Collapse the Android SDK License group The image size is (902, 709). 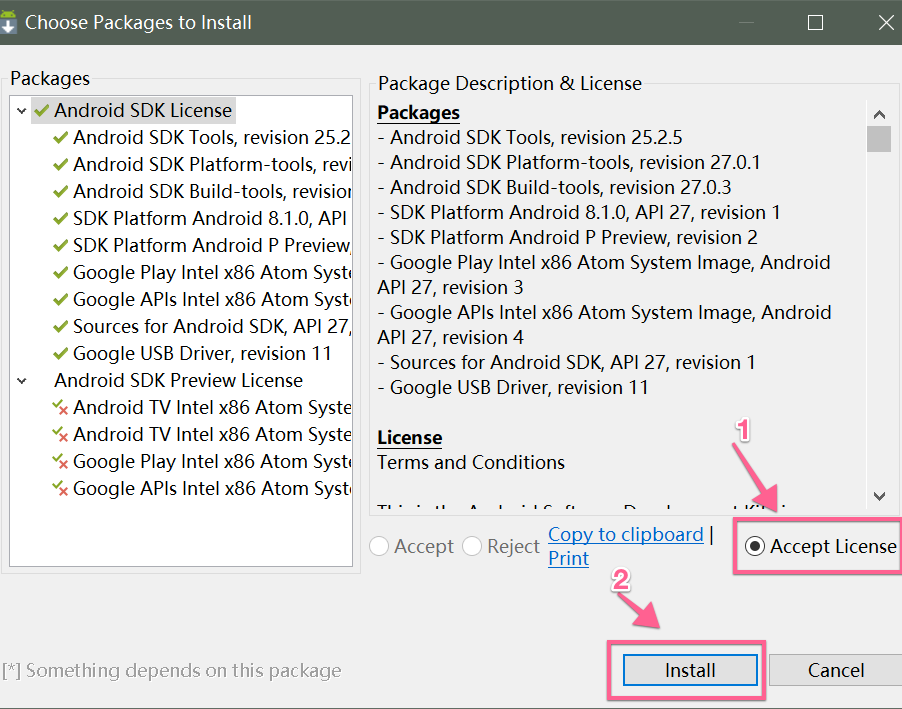[22, 110]
